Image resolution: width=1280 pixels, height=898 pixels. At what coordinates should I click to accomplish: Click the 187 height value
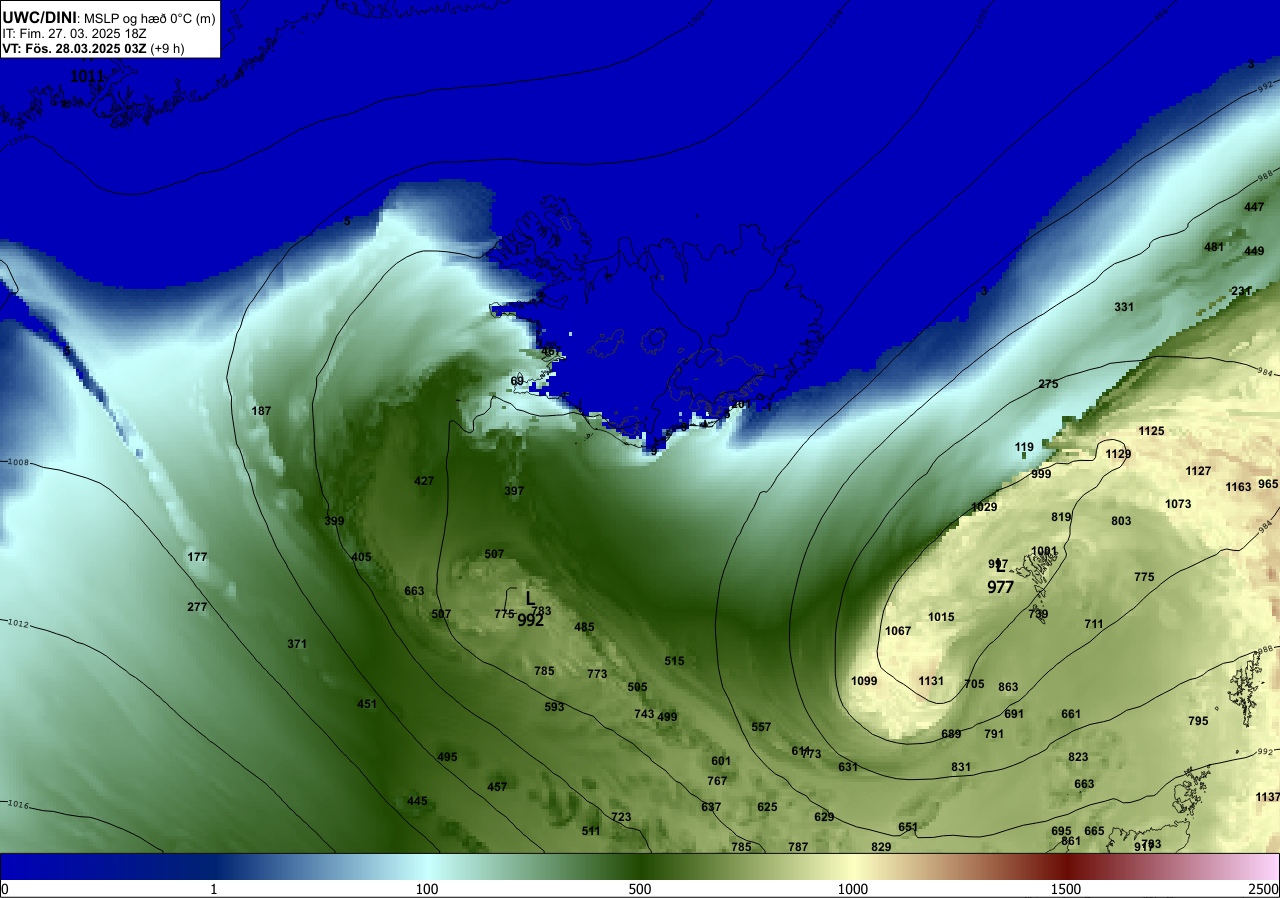(261, 411)
